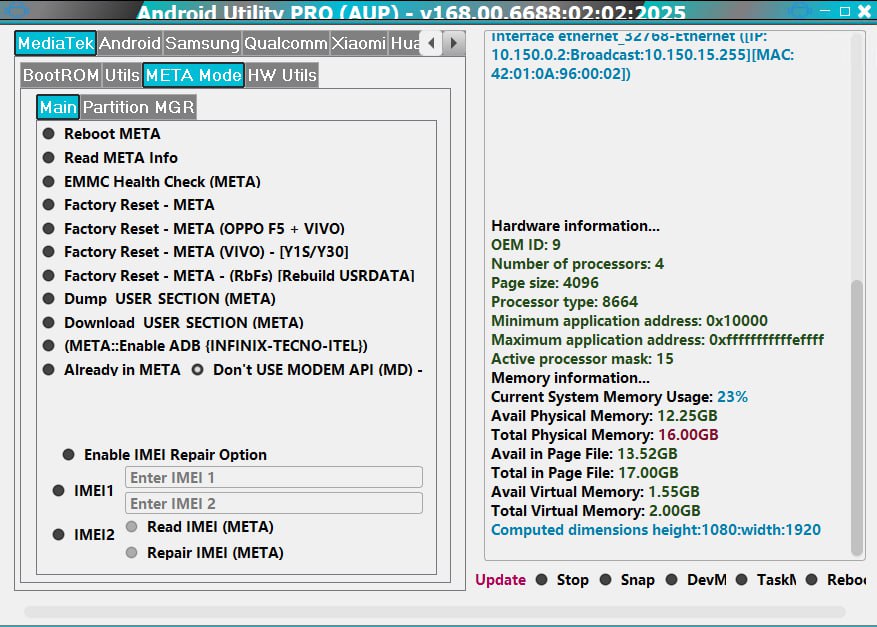Choose Factory Reset - META
The width and height of the screenshot is (877, 627).
[129, 205]
